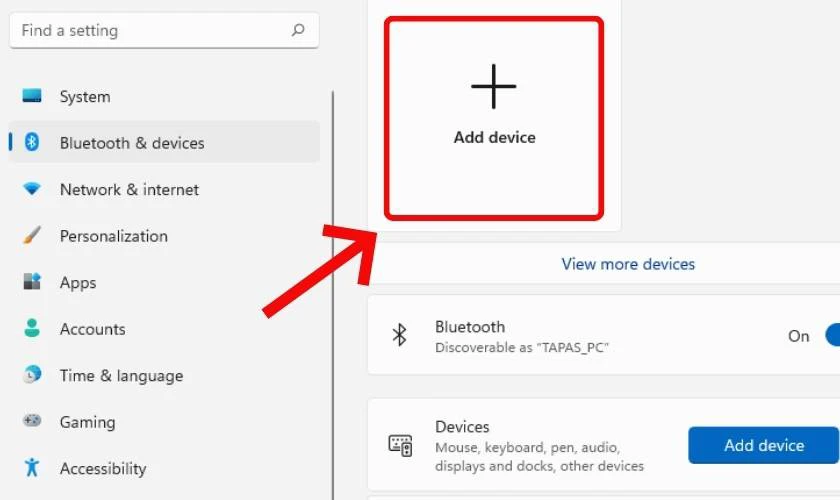Select Bluetooth & devices in the sidebar
This screenshot has height=500, width=840.
[x=131, y=143]
